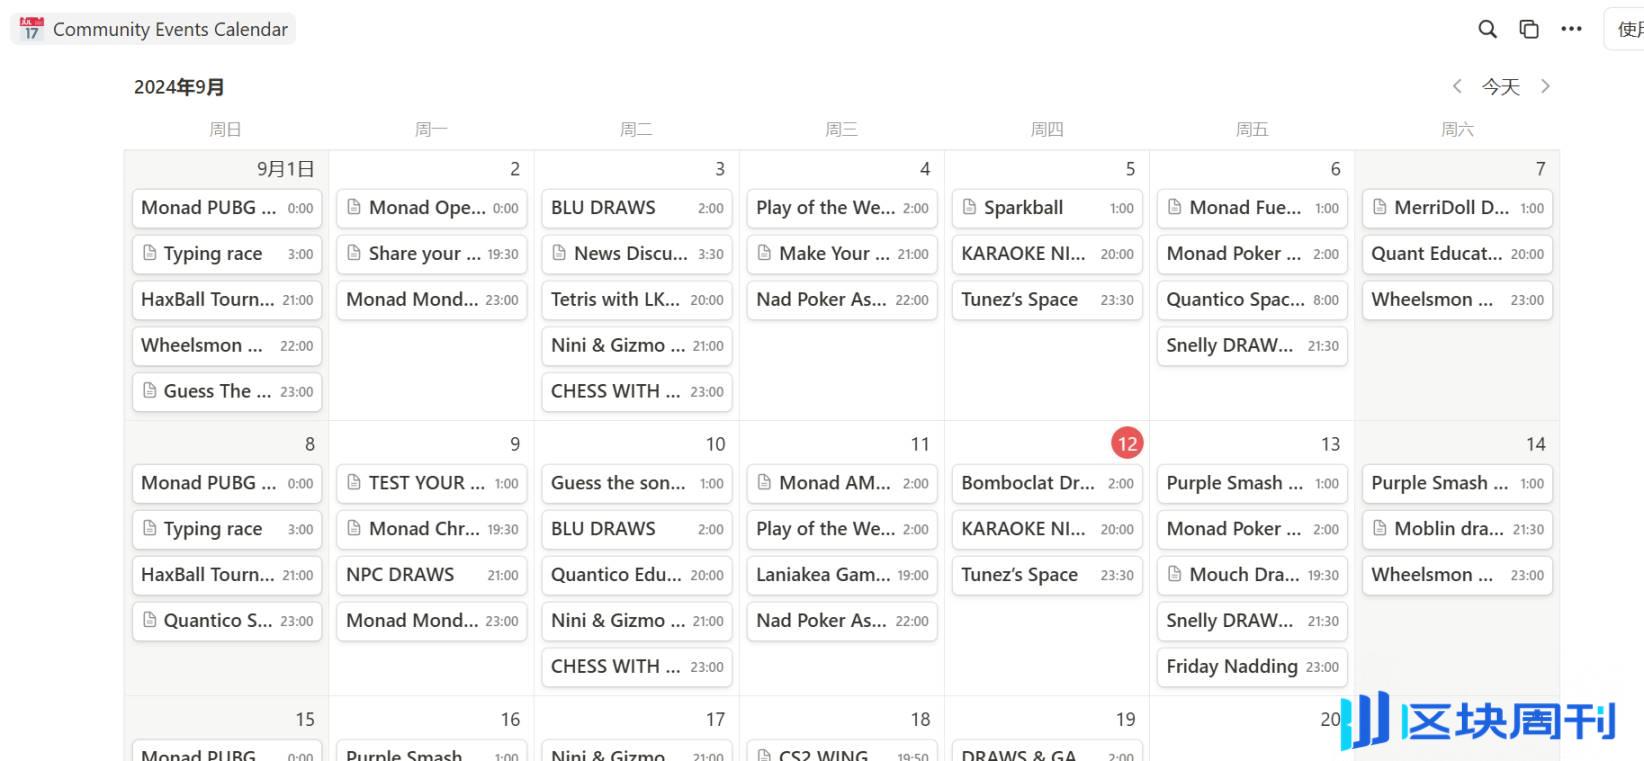Open Purple Smash event on September 13
The height and width of the screenshot is (761, 1644).
coord(1252,483)
